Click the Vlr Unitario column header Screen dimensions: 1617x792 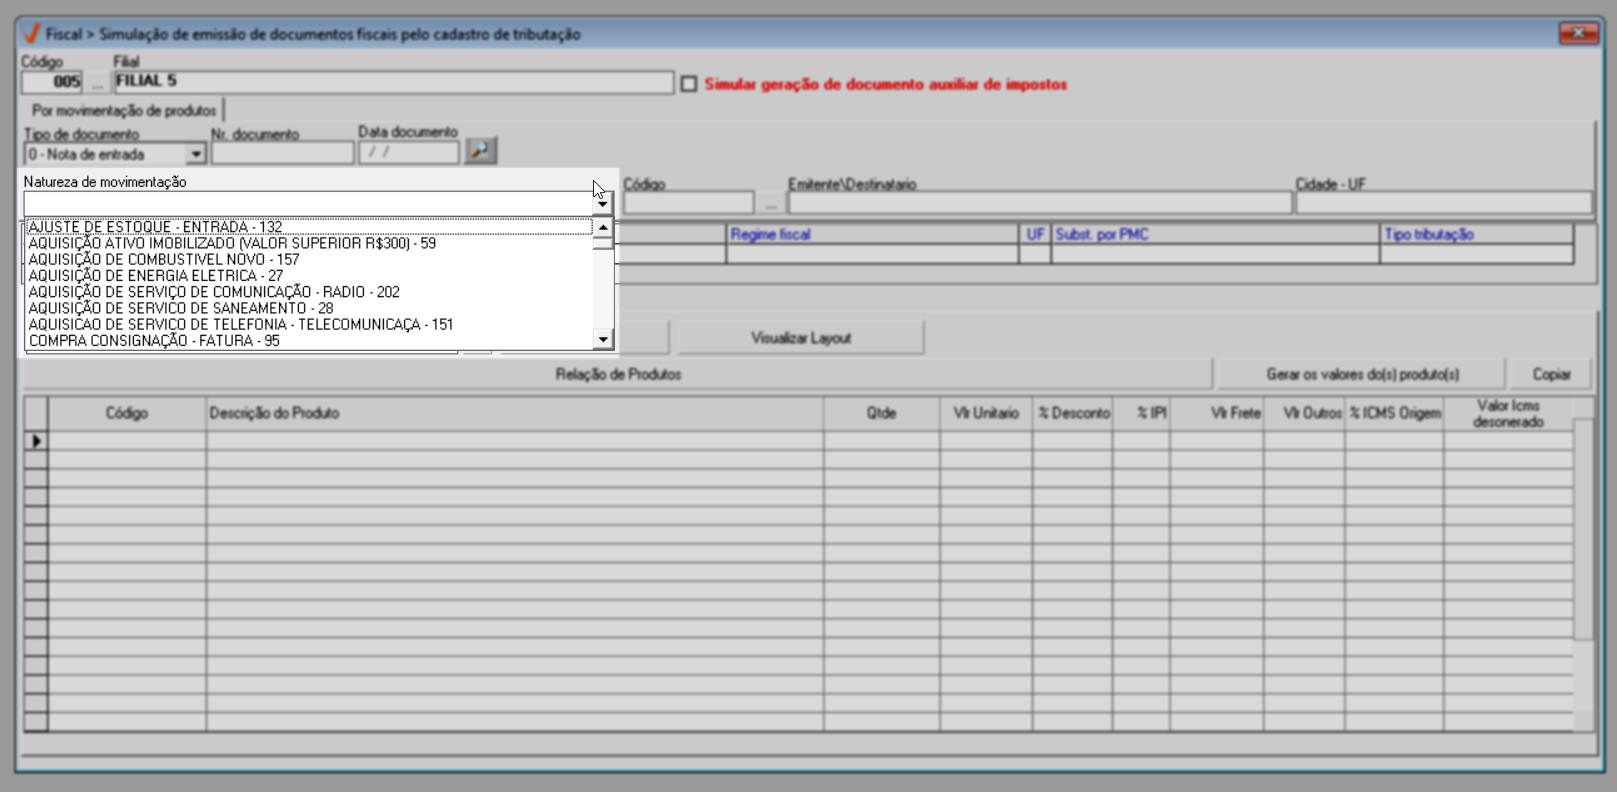[986, 413]
